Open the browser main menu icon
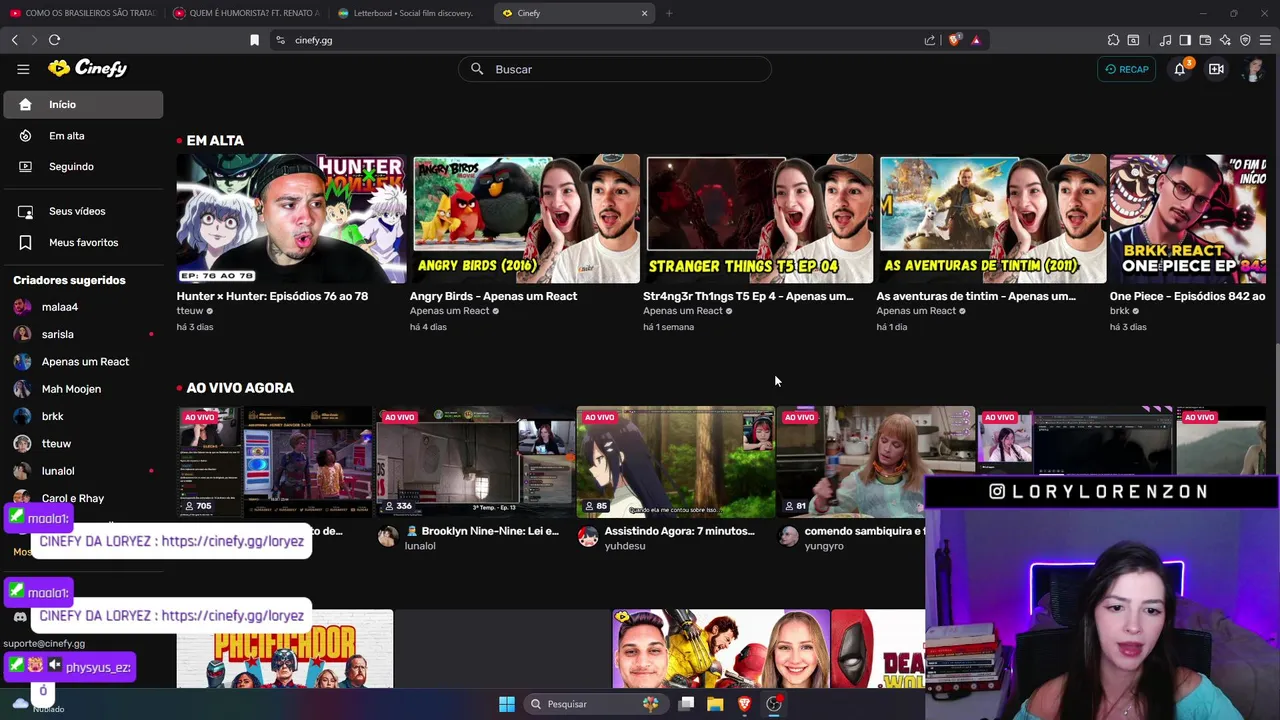The width and height of the screenshot is (1280, 720). point(1265,40)
